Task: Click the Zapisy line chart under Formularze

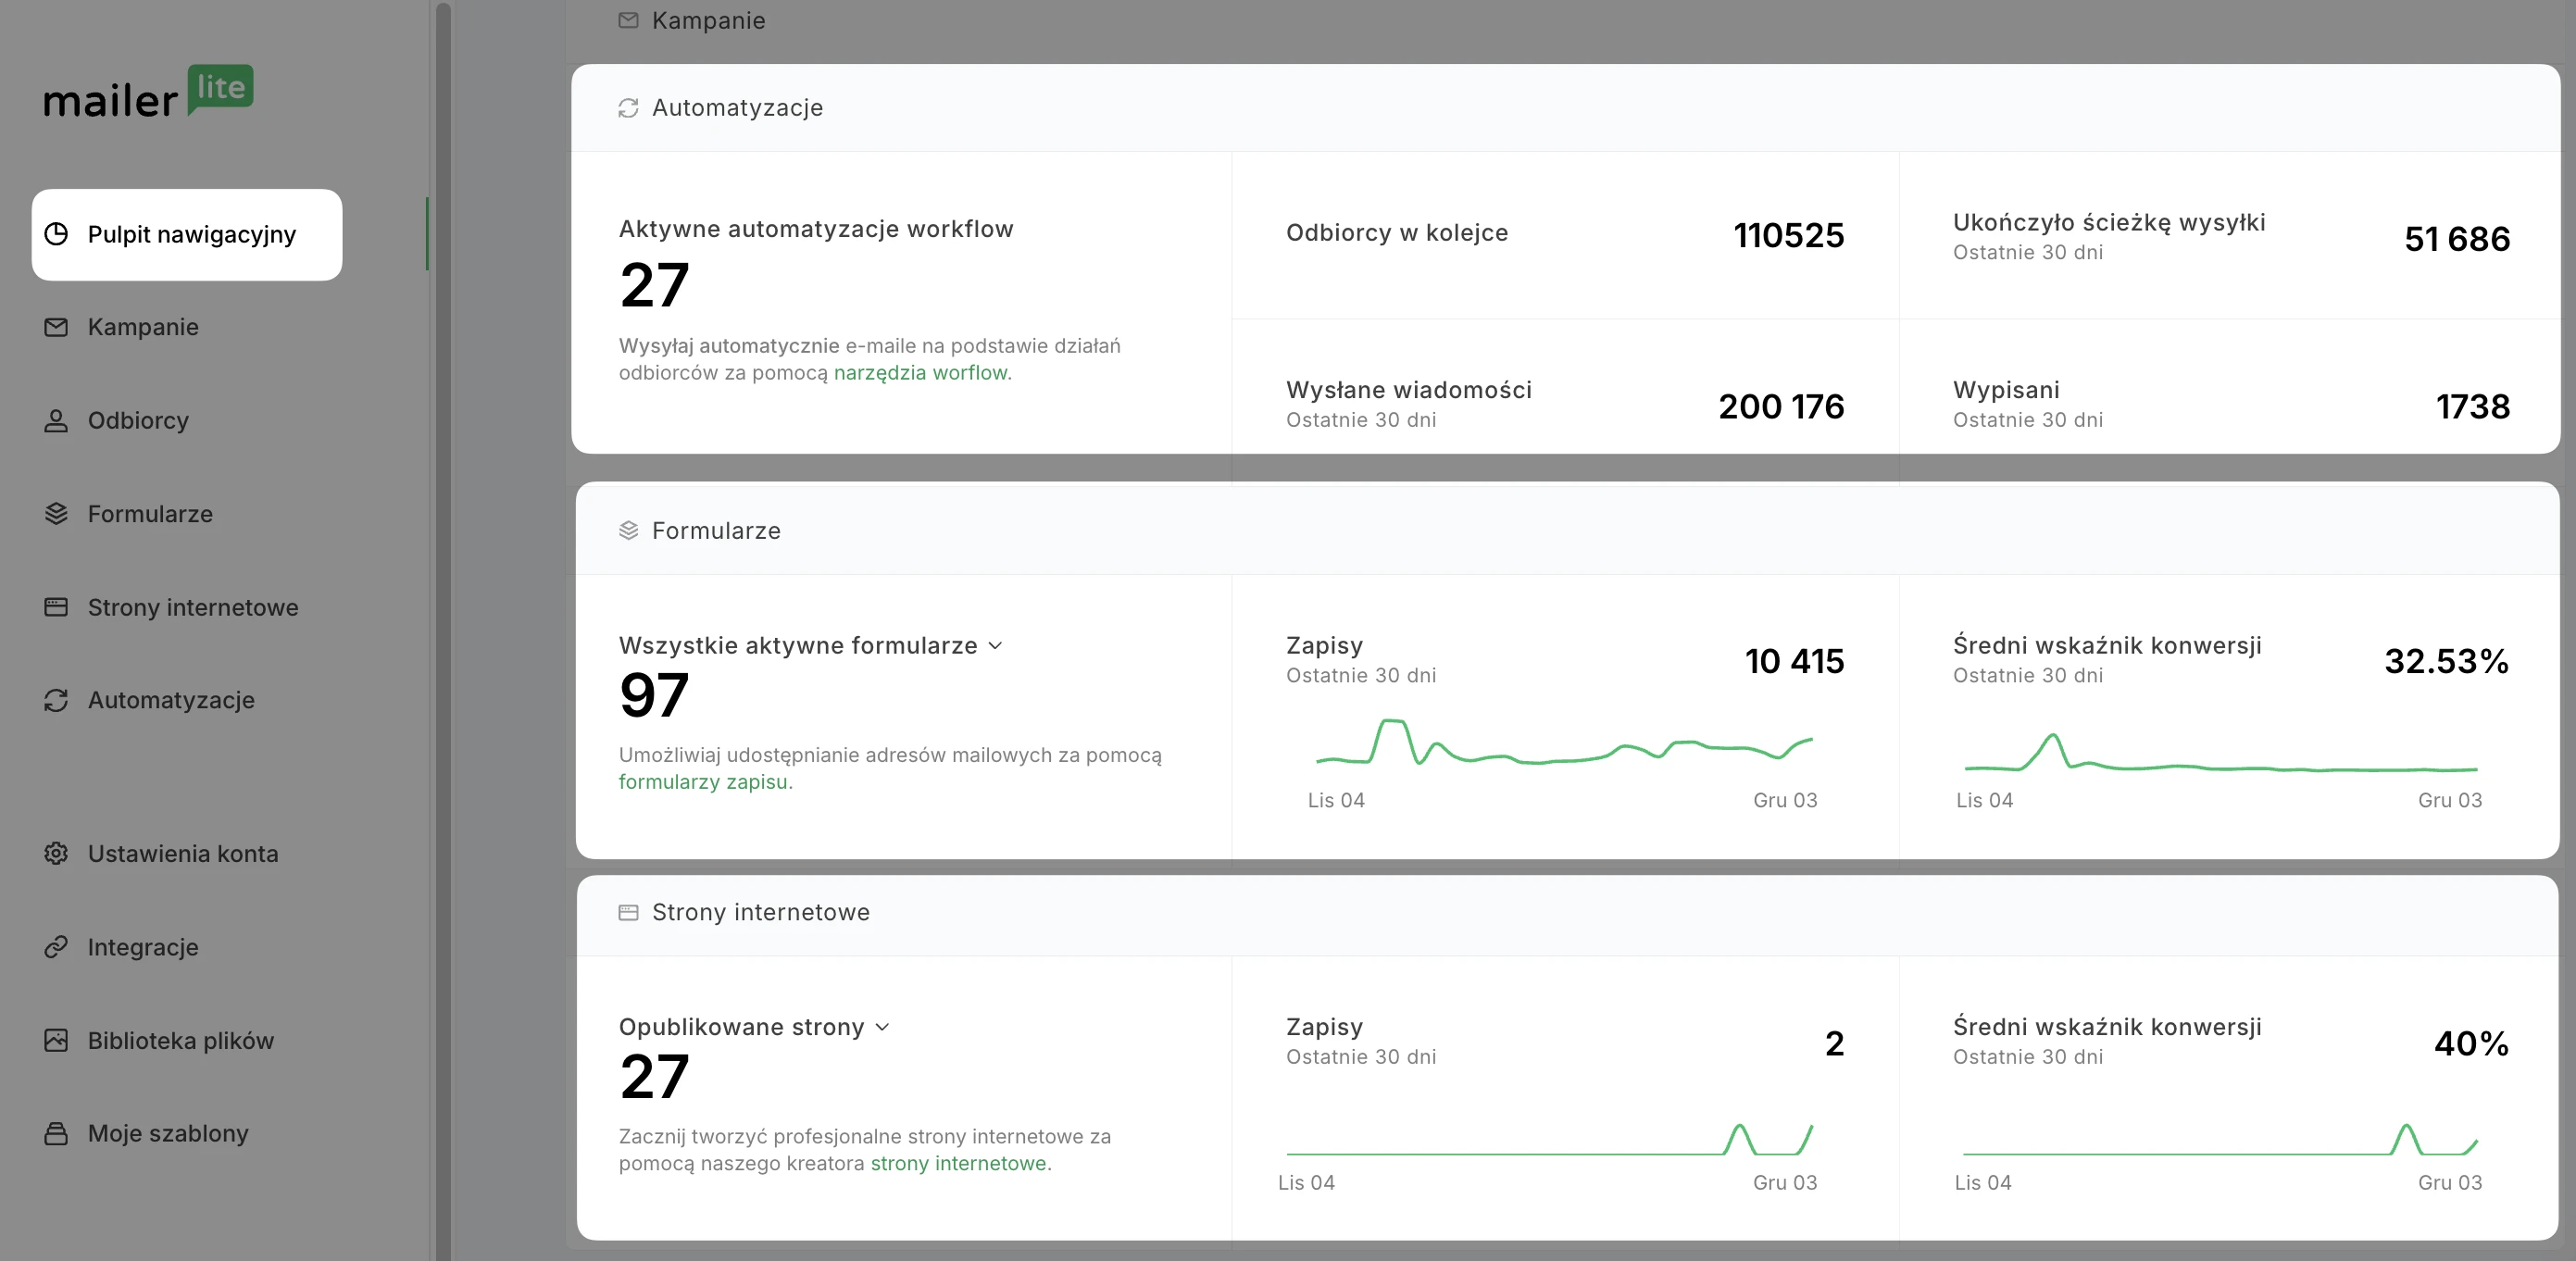Action: (1563, 745)
